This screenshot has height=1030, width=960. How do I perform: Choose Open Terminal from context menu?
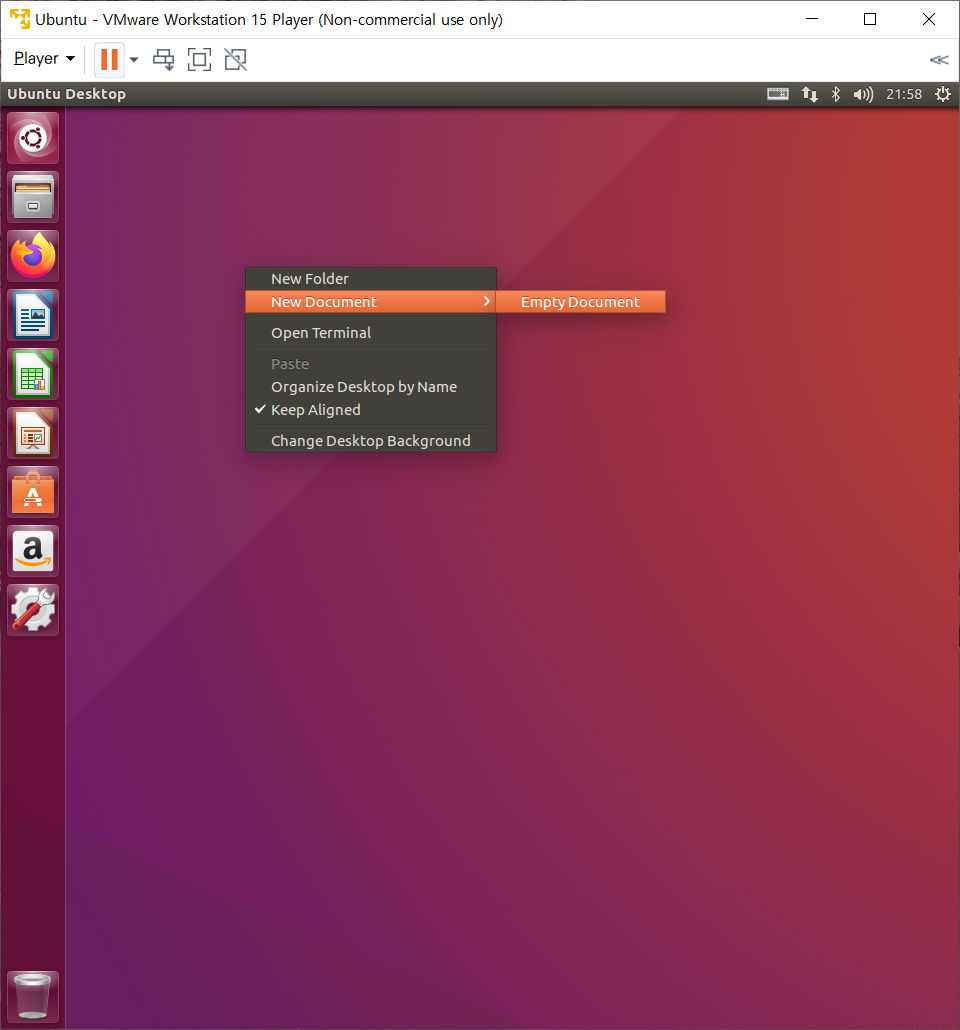point(371,332)
